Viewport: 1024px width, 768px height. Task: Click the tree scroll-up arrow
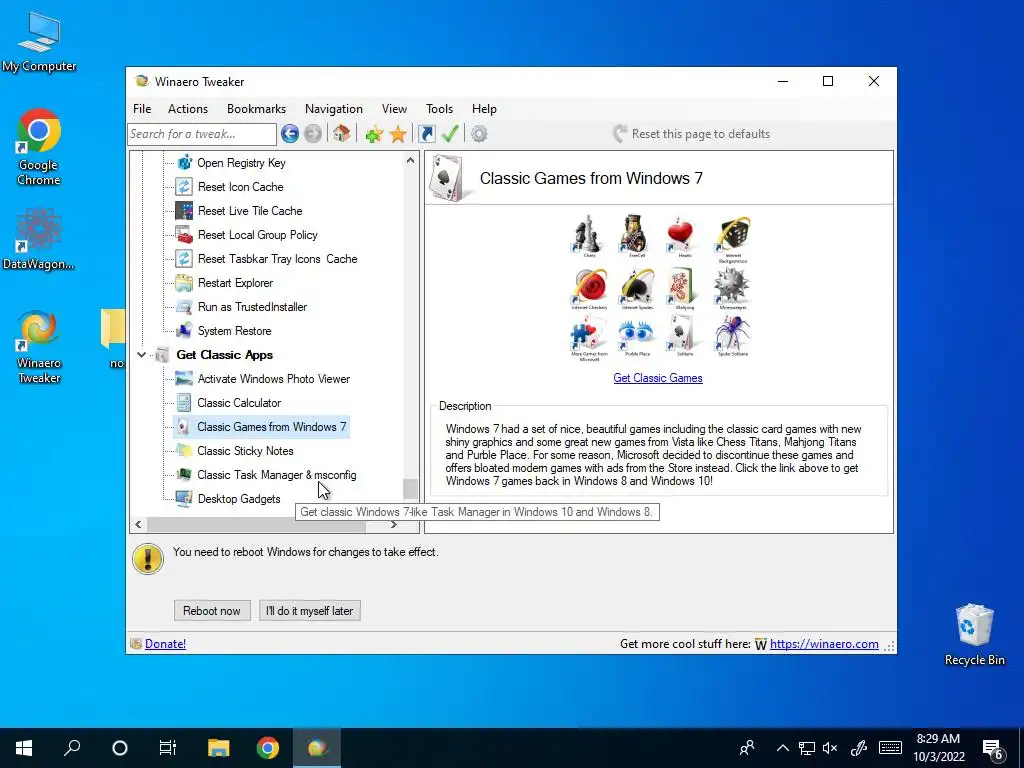coord(410,160)
